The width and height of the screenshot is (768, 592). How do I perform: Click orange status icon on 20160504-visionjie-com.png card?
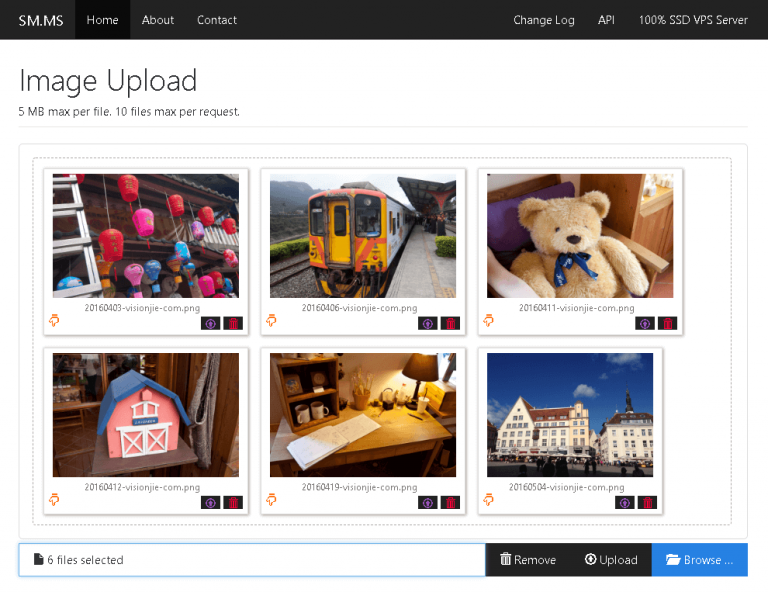[488, 499]
